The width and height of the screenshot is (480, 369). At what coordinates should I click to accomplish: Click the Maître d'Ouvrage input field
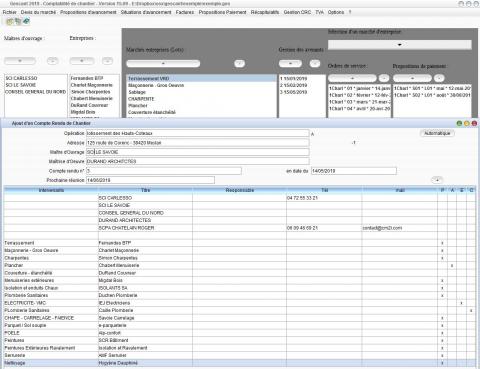197,152
